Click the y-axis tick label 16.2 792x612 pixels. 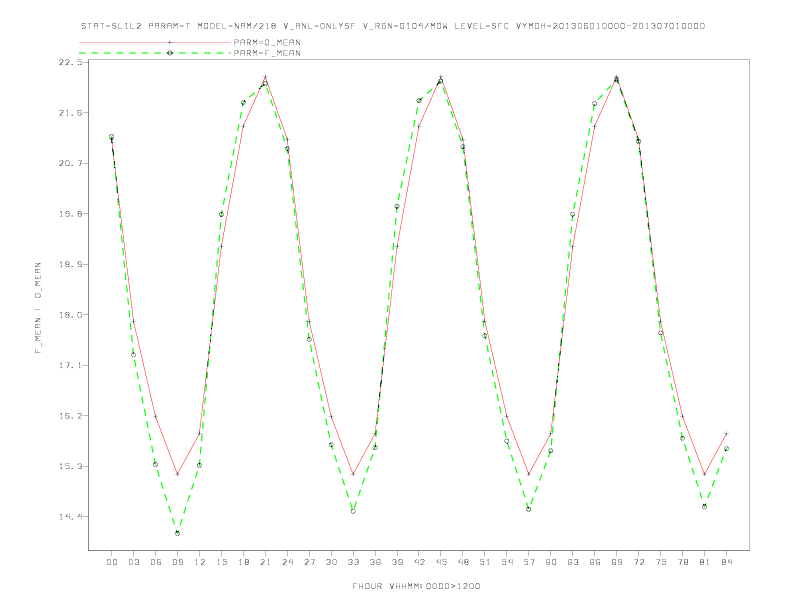pyautogui.click(x=70, y=416)
